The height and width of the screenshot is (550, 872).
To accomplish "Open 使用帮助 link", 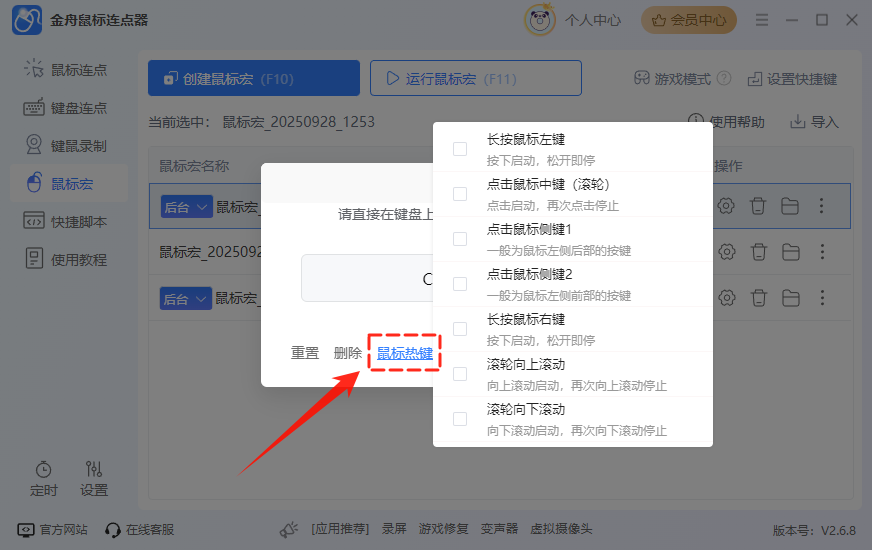I will (726, 121).
